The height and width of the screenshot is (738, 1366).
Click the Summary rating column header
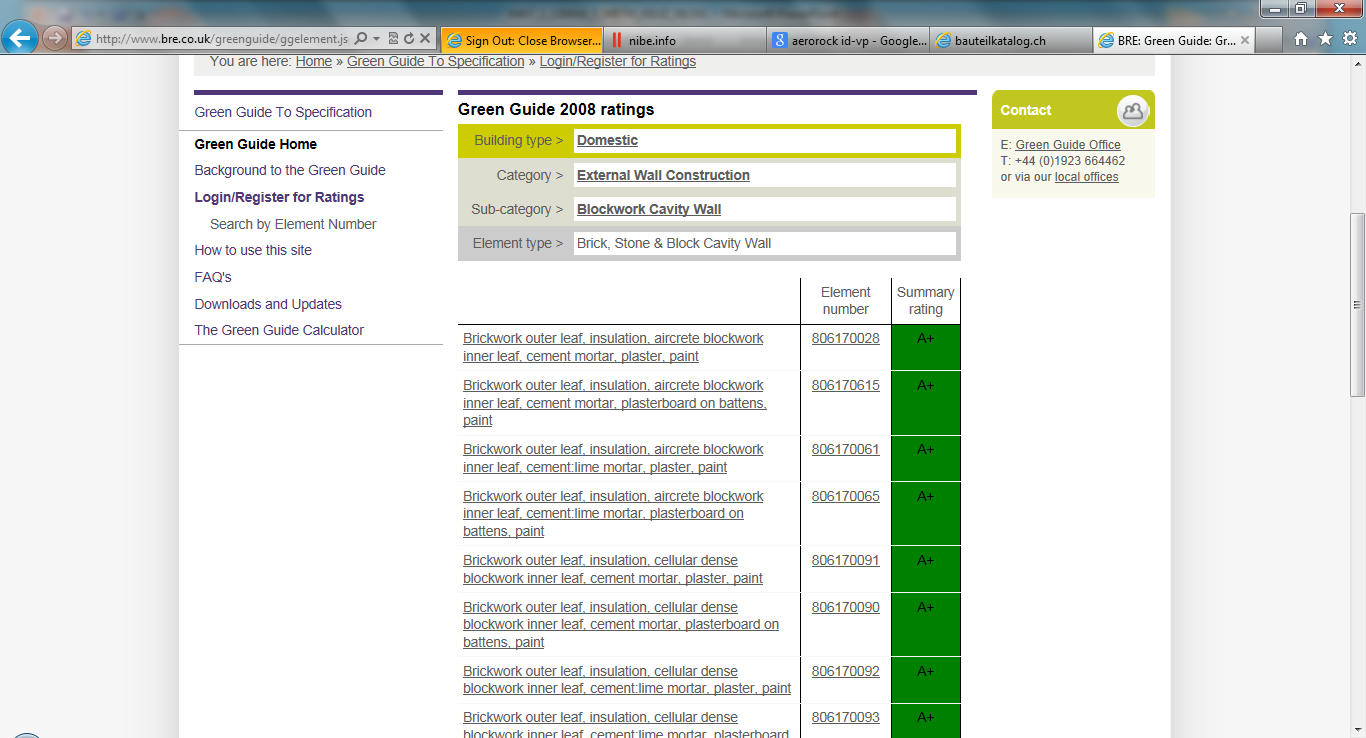926,301
